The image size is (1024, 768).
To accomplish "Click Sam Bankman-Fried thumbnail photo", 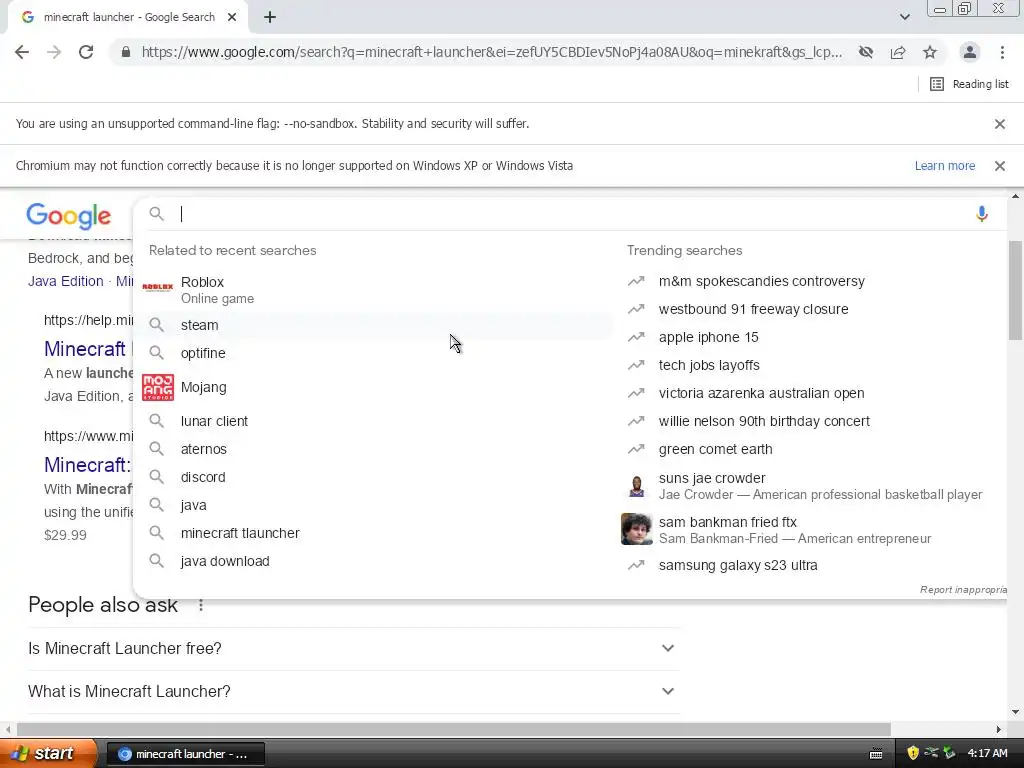I will pyautogui.click(x=637, y=529).
